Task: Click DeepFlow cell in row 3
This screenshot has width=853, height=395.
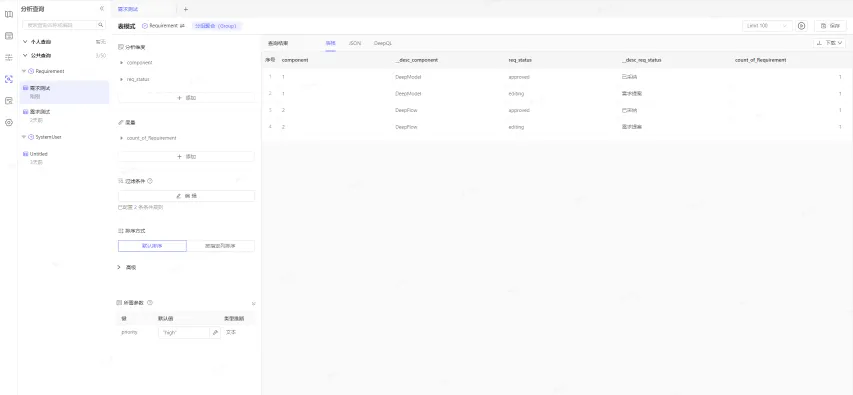Action: pos(406,110)
